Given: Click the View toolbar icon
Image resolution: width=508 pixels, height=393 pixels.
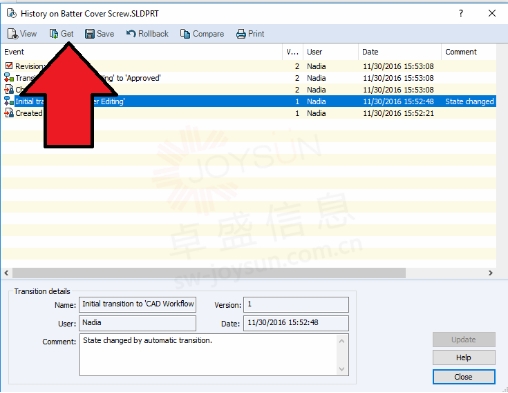Looking at the screenshot, I should click(13, 34).
